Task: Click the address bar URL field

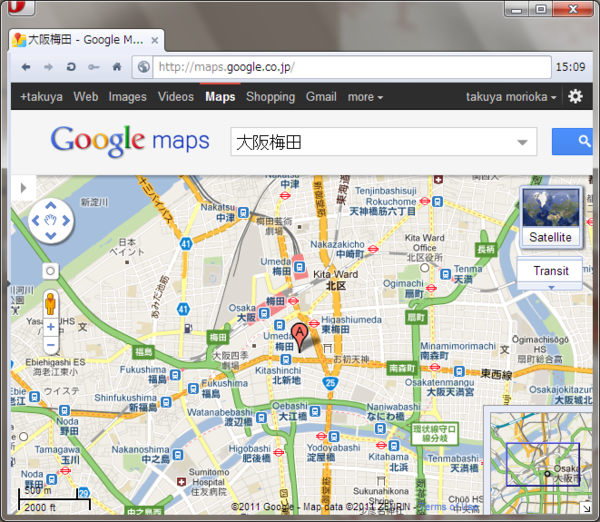Action: coord(352,67)
